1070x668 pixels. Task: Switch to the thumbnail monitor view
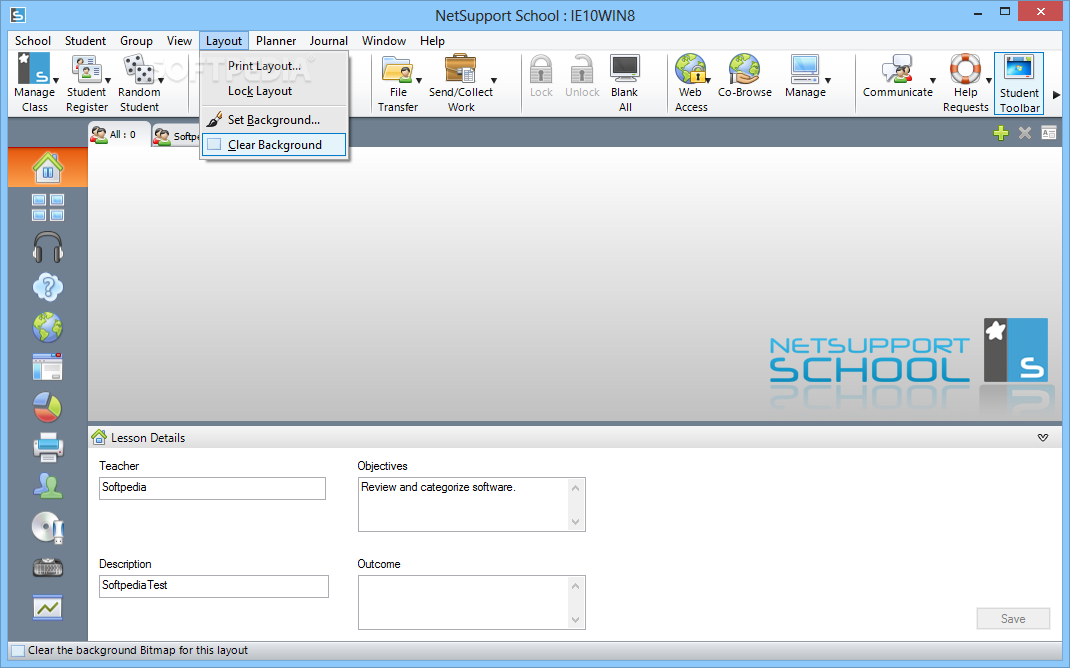[x=48, y=207]
